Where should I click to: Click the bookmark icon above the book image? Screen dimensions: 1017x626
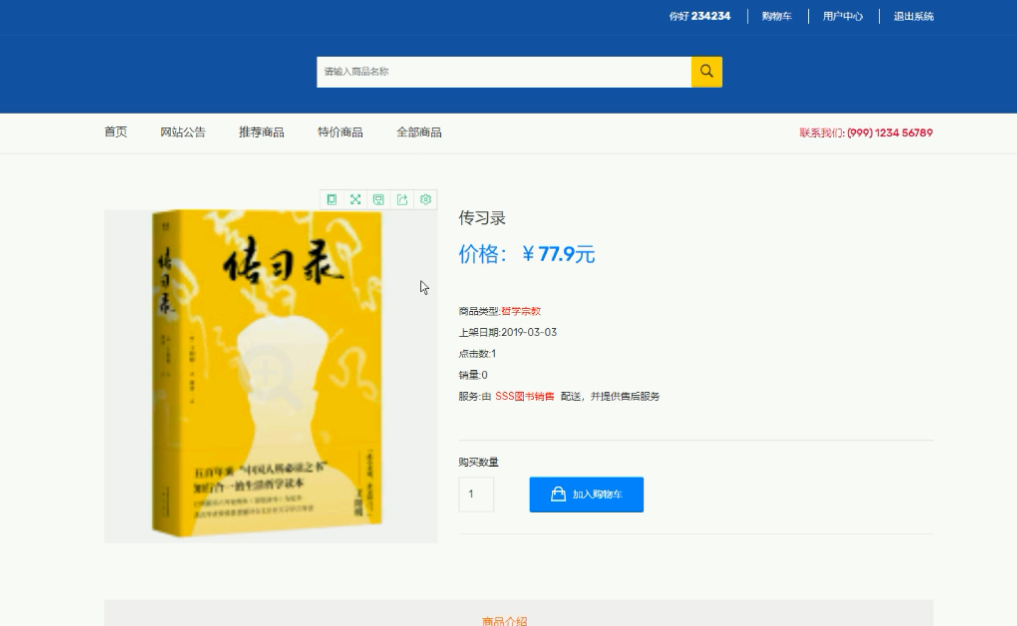coord(331,199)
